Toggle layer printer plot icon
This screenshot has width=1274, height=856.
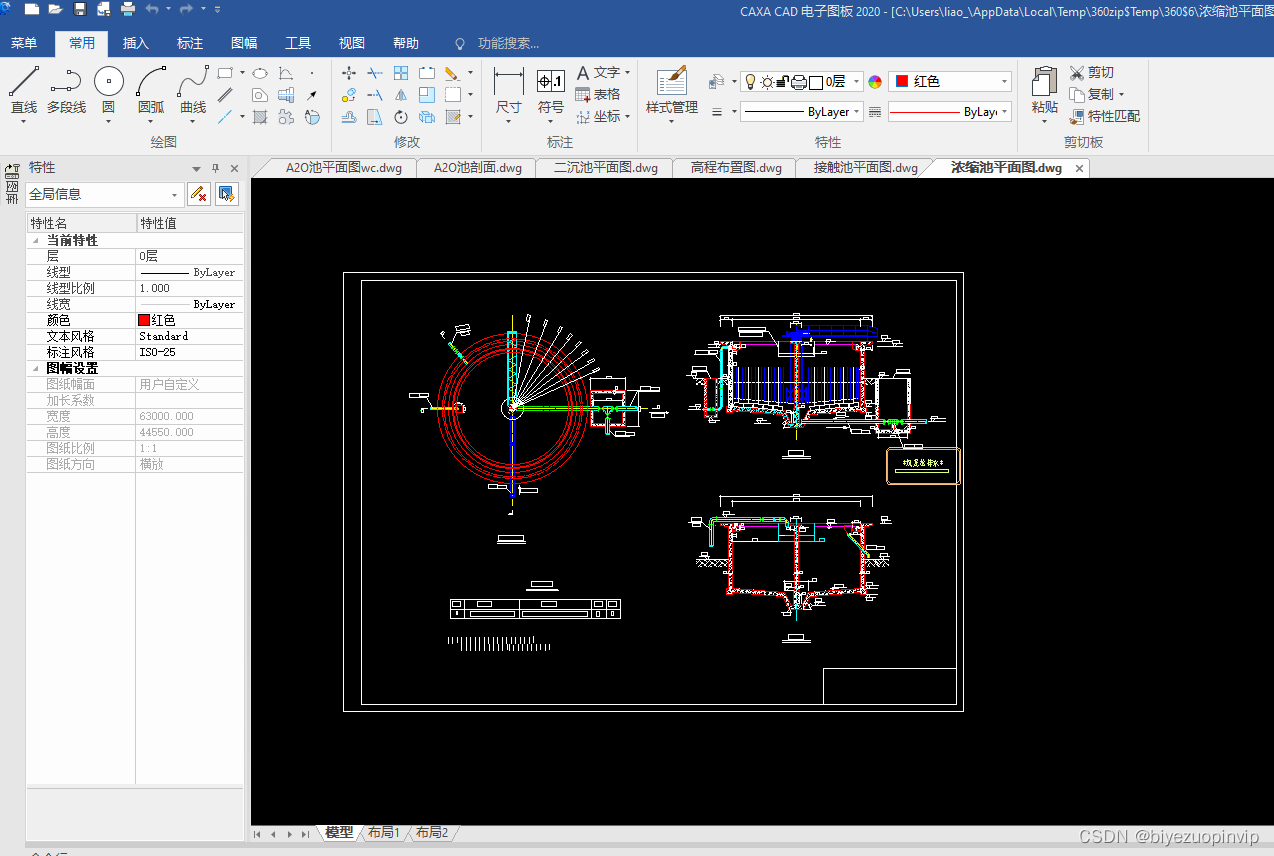pyautogui.click(x=798, y=82)
